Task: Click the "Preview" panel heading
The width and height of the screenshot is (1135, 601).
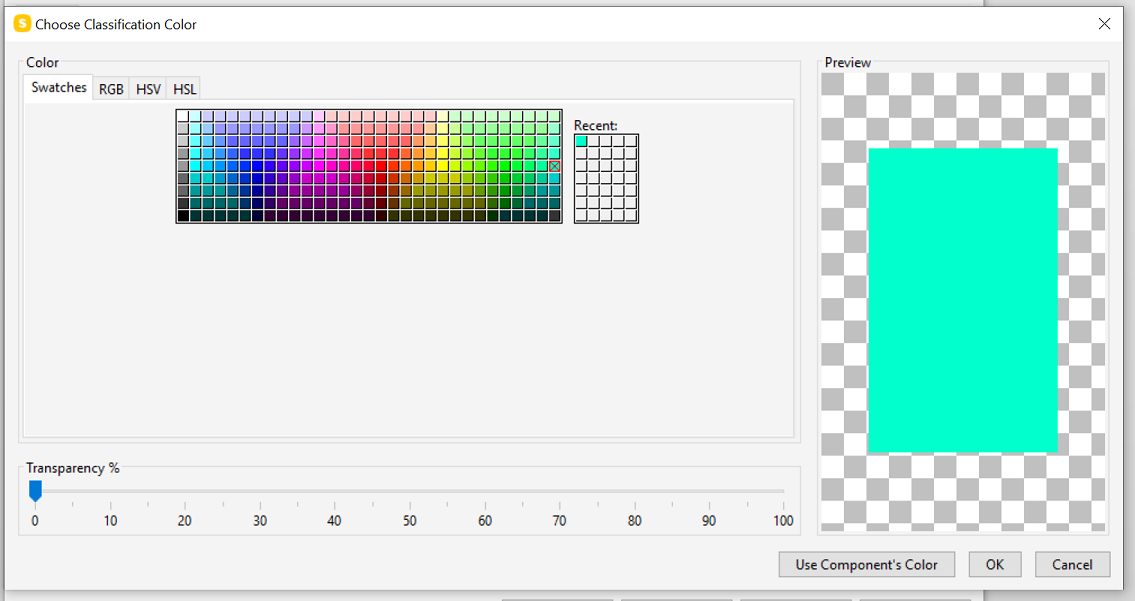Action: [x=848, y=62]
